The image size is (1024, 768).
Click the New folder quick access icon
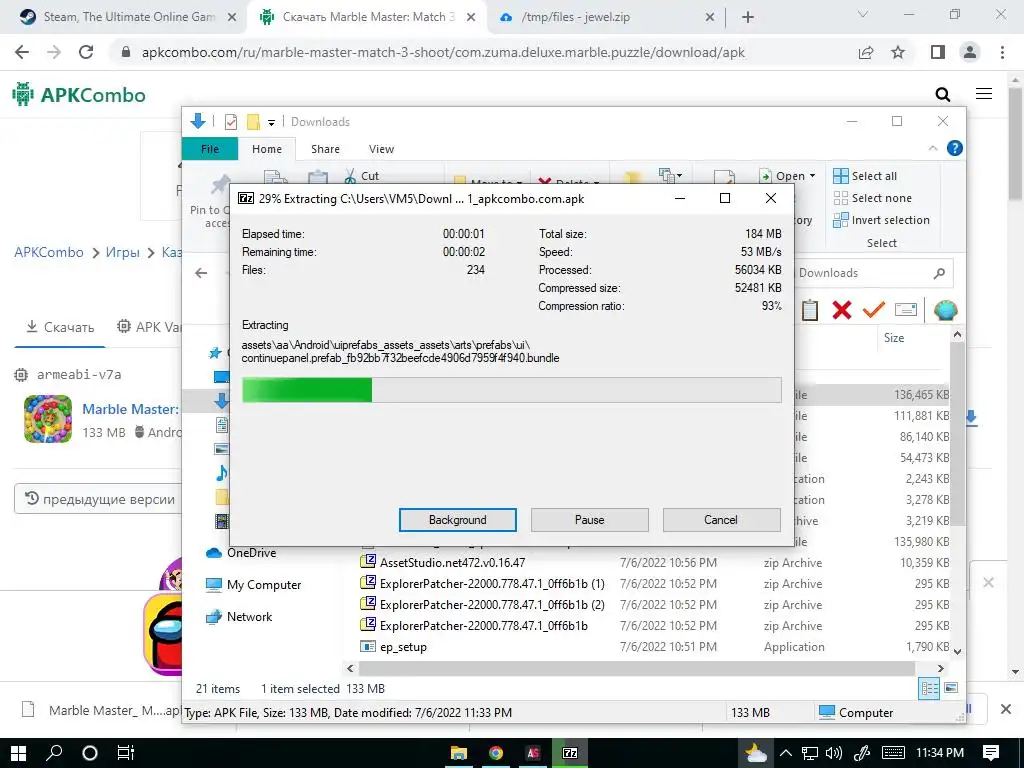[253, 121]
